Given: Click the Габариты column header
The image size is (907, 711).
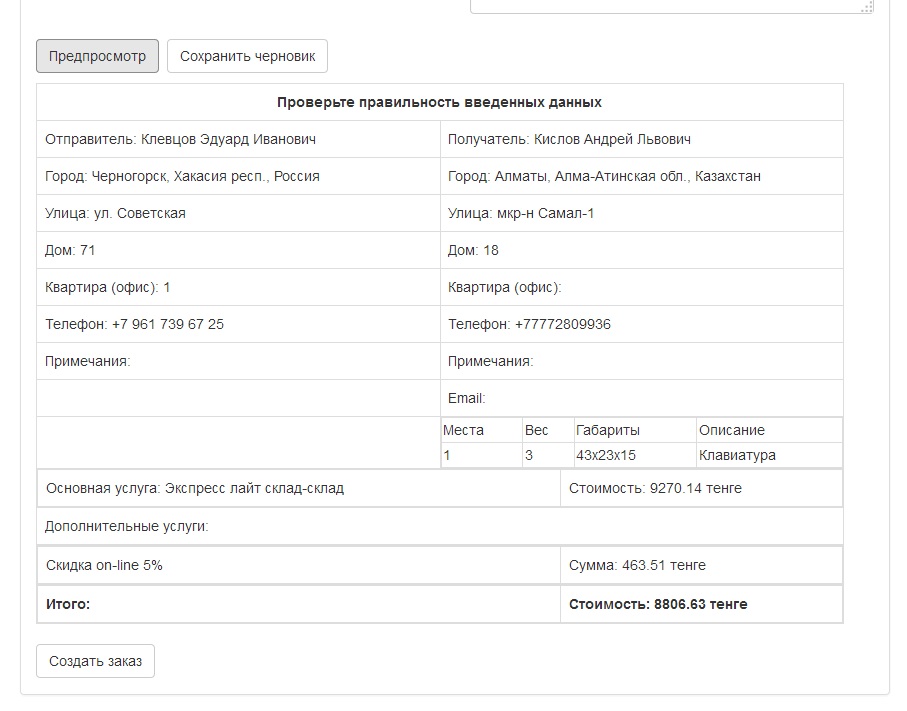Looking at the screenshot, I should pyautogui.click(x=608, y=430).
